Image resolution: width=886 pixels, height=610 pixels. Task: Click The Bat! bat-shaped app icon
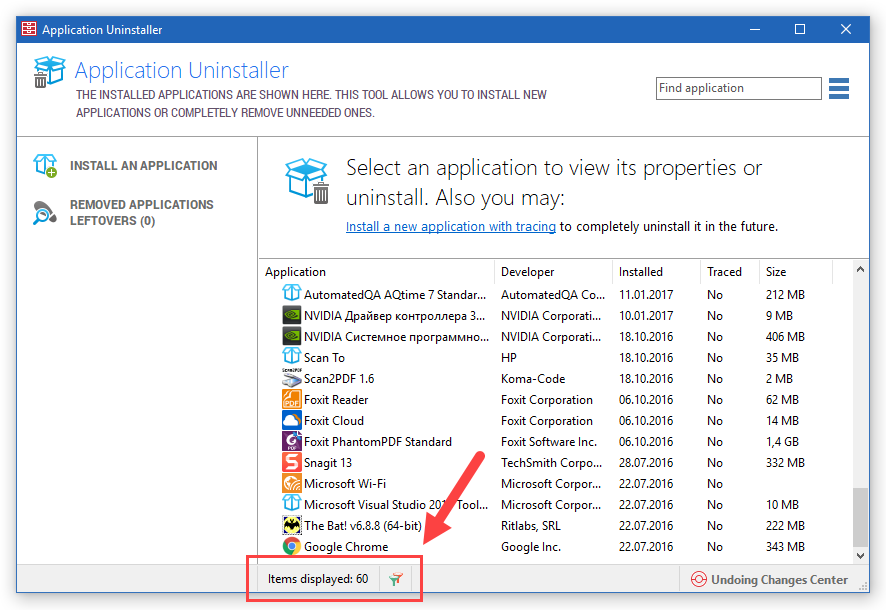(293, 525)
